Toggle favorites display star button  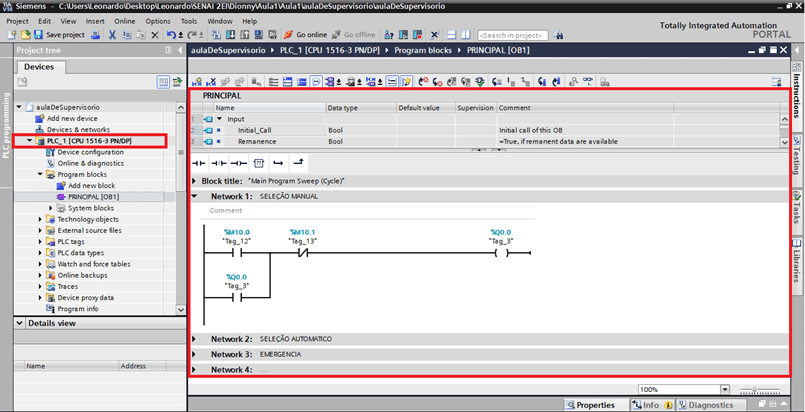(407, 82)
